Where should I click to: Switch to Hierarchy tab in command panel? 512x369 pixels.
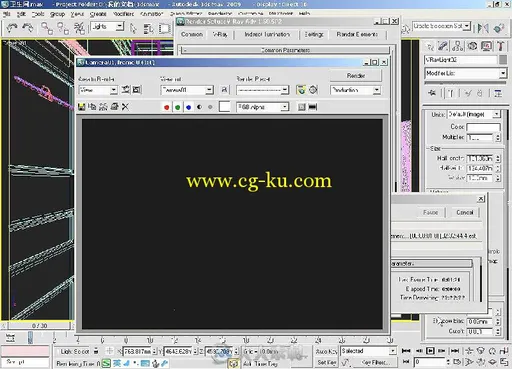point(457,46)
